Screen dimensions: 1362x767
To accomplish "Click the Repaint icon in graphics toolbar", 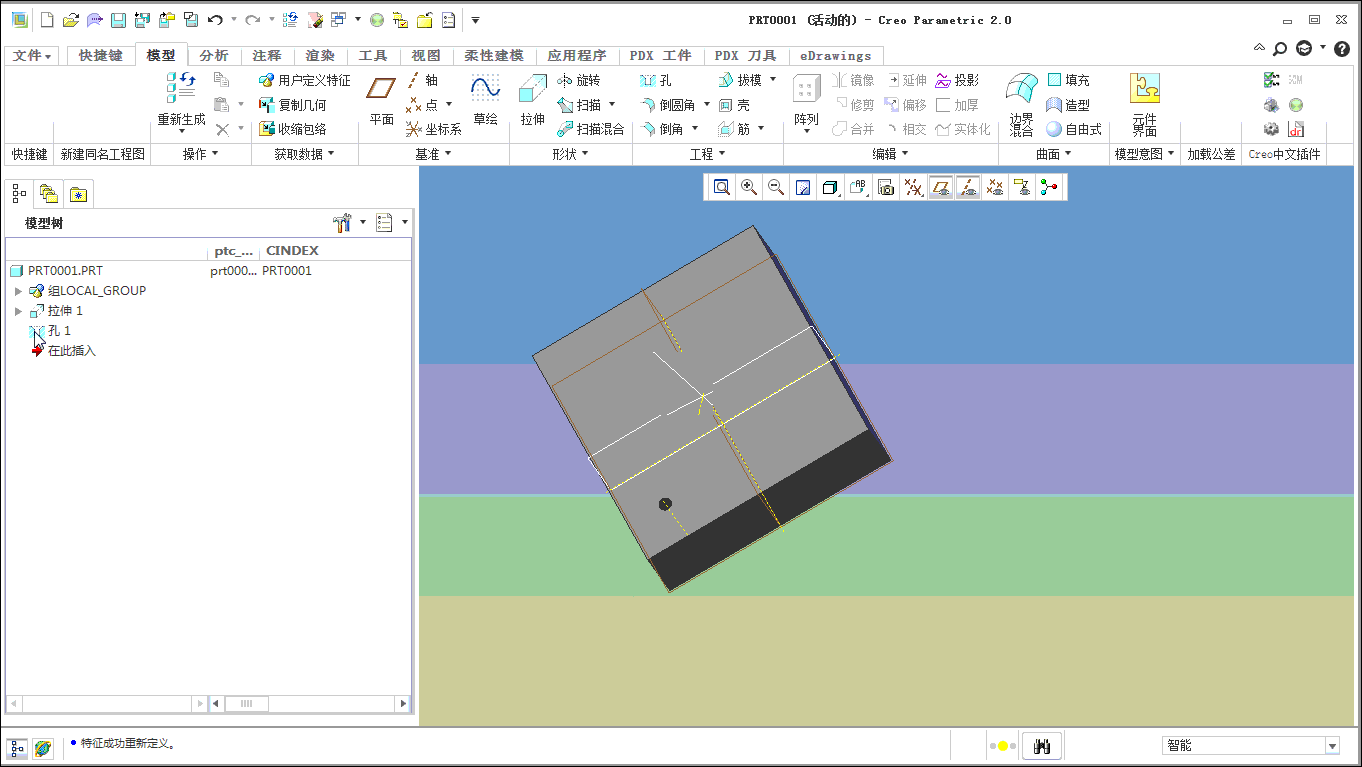I will (x=802, y=187).
